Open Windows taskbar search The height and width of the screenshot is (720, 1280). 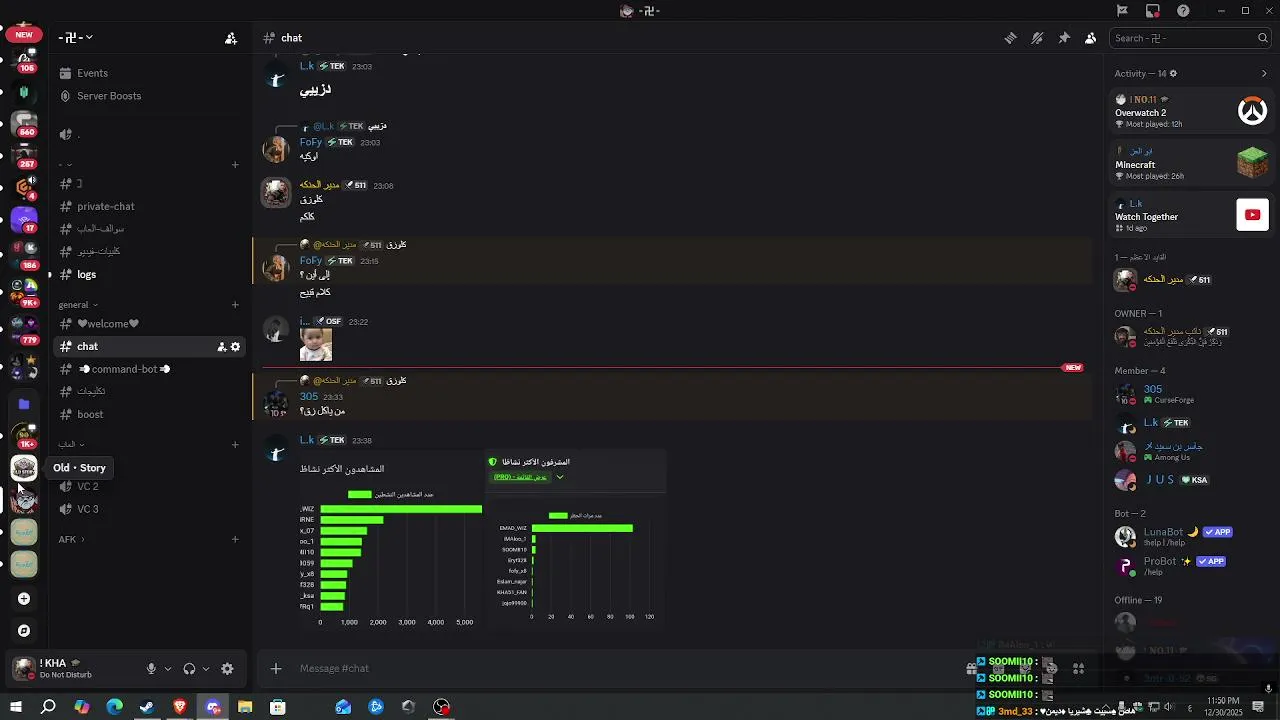pyautogui.click(x=48, y=707)
